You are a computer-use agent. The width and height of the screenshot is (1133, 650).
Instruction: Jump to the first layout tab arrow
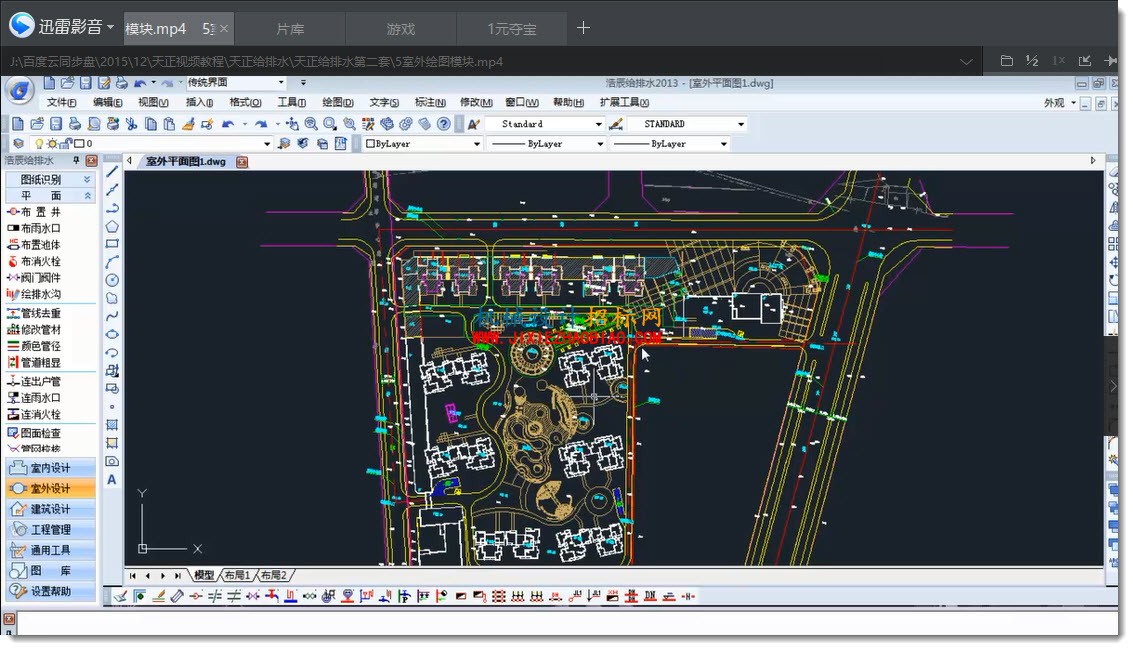tap(132, 576)
